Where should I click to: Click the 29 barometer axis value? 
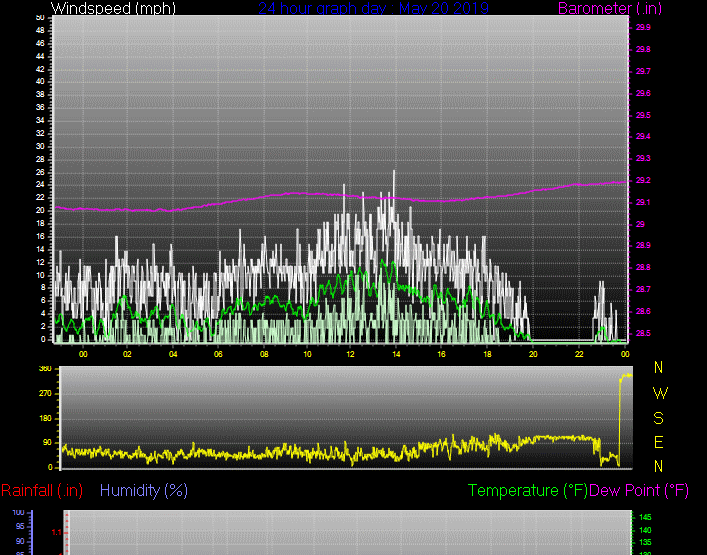(x=640, y=224)
